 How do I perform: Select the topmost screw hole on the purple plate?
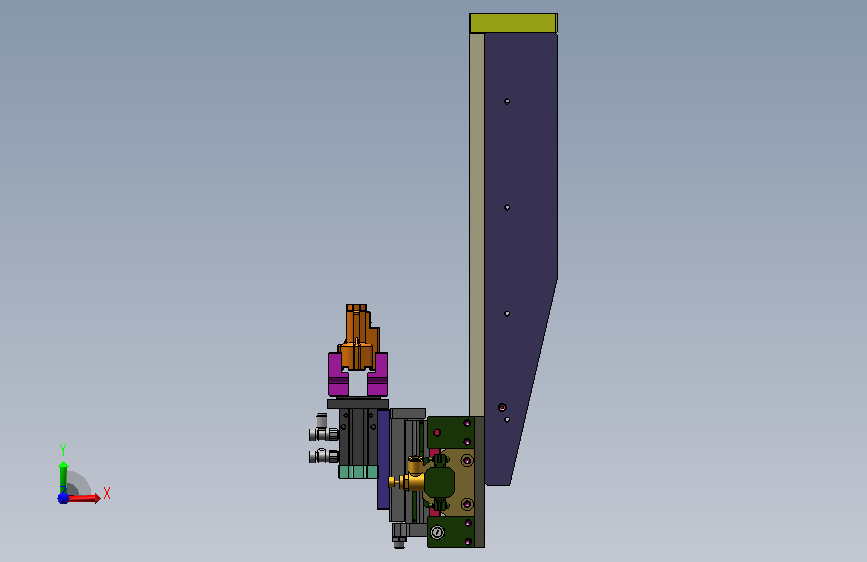[x=507, y=101]
